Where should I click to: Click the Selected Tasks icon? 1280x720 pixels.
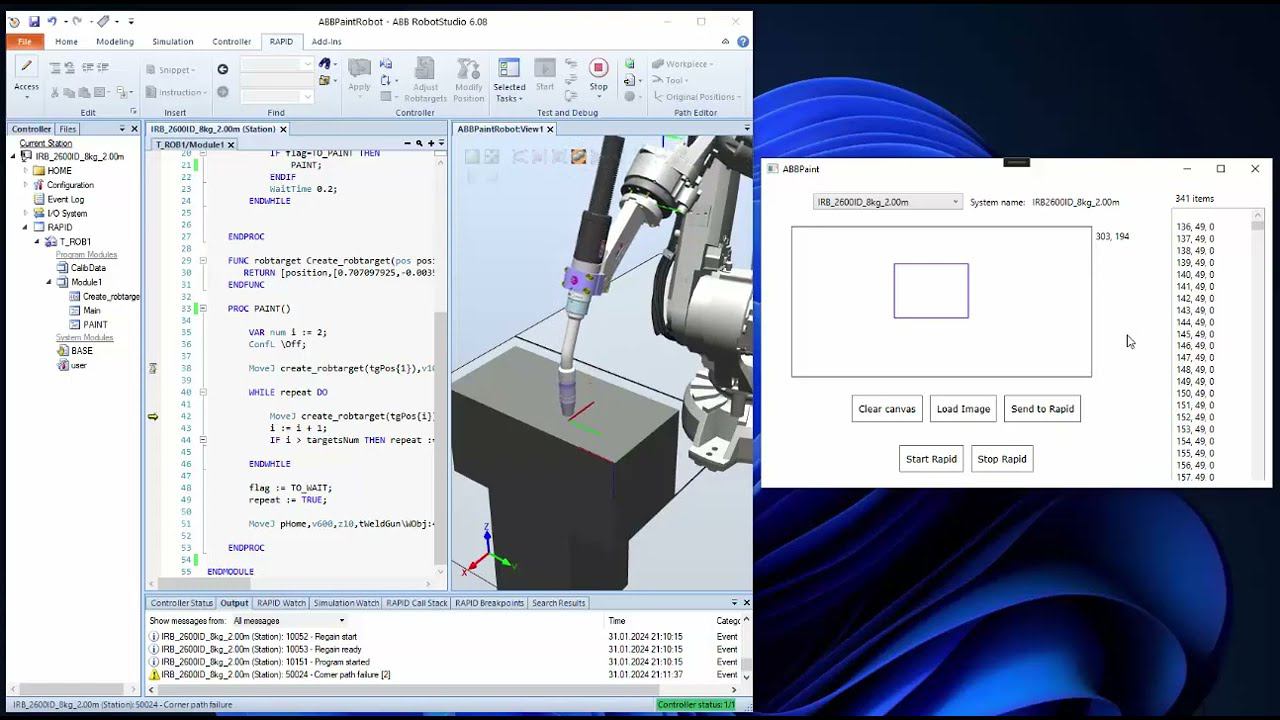coord(509,68)
